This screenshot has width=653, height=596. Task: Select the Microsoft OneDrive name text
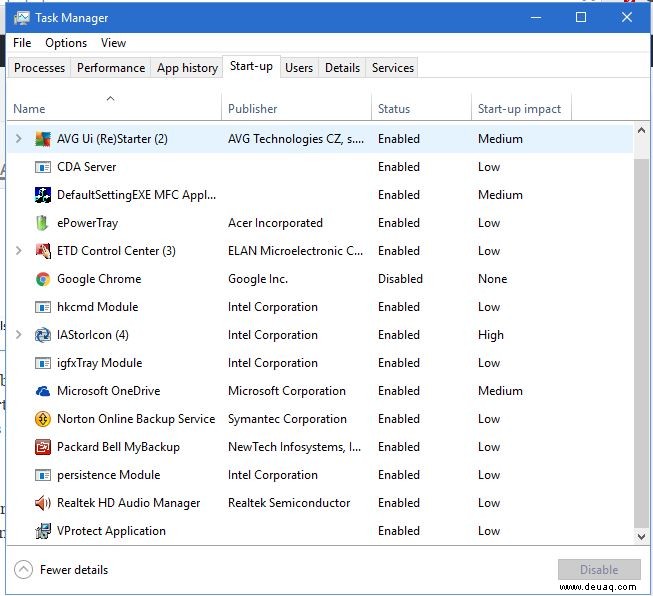[109, 391]
